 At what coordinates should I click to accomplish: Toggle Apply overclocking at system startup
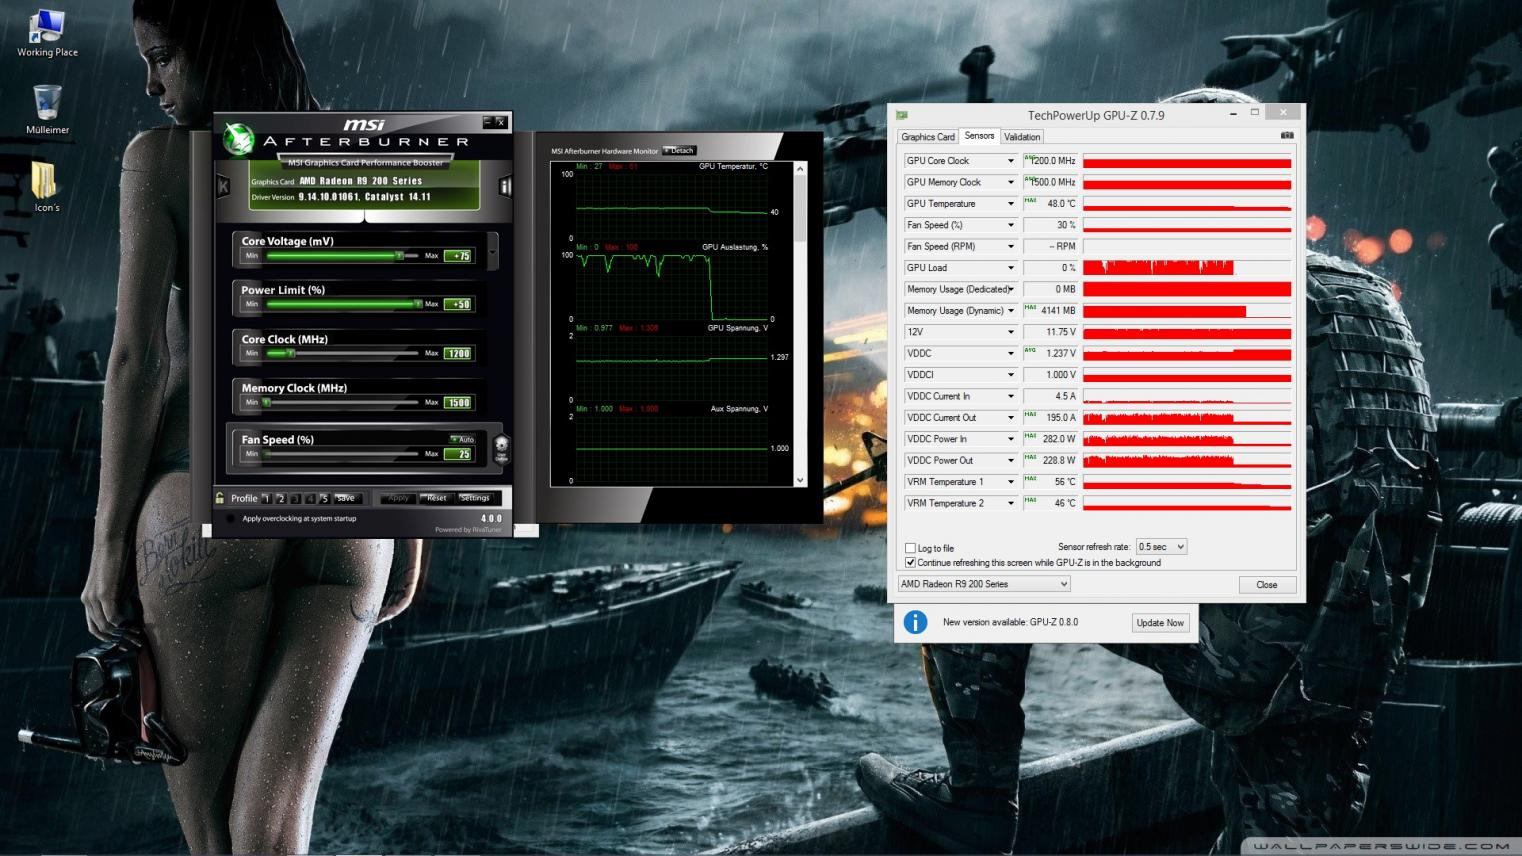(231, 518)
